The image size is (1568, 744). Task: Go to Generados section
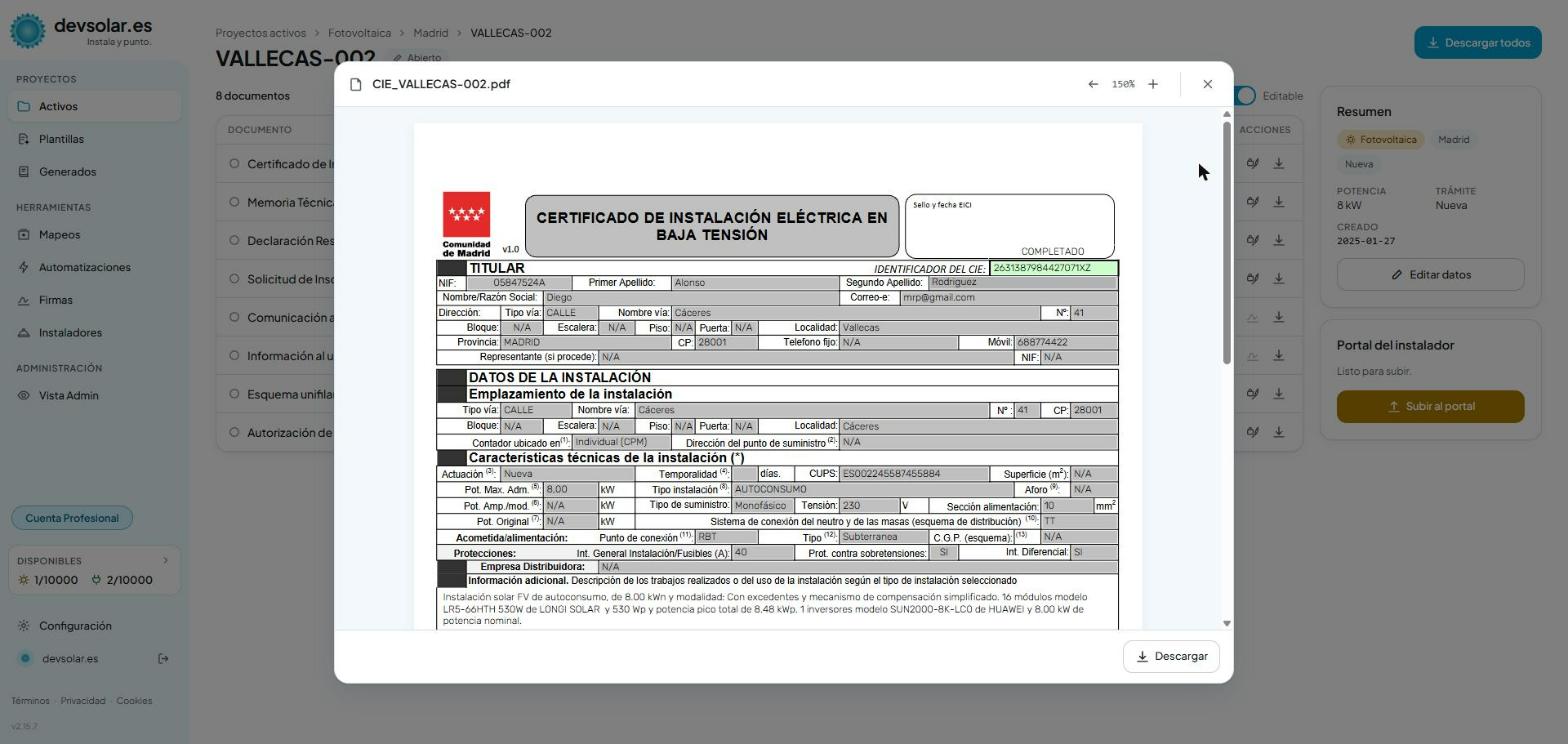click(94, 172)
